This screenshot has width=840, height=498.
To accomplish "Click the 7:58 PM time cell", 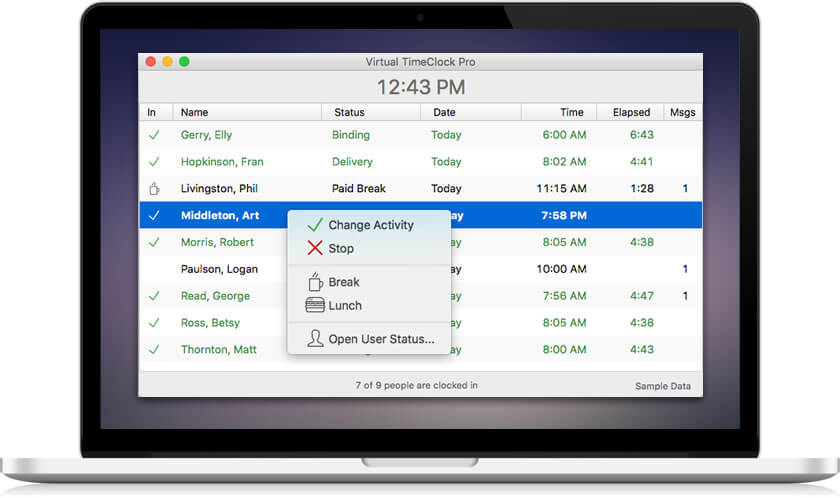I will point(564,215).
